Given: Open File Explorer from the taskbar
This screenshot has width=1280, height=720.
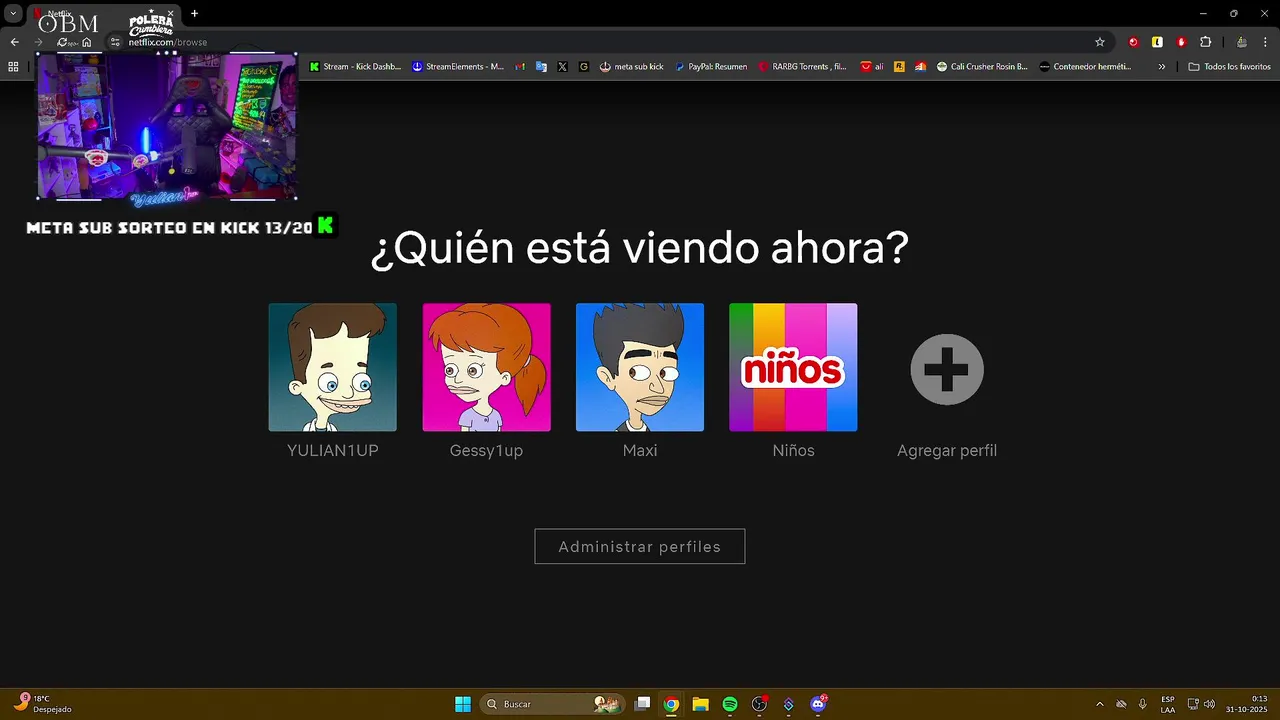Looking at the screenshot, I should pos(700,704).
